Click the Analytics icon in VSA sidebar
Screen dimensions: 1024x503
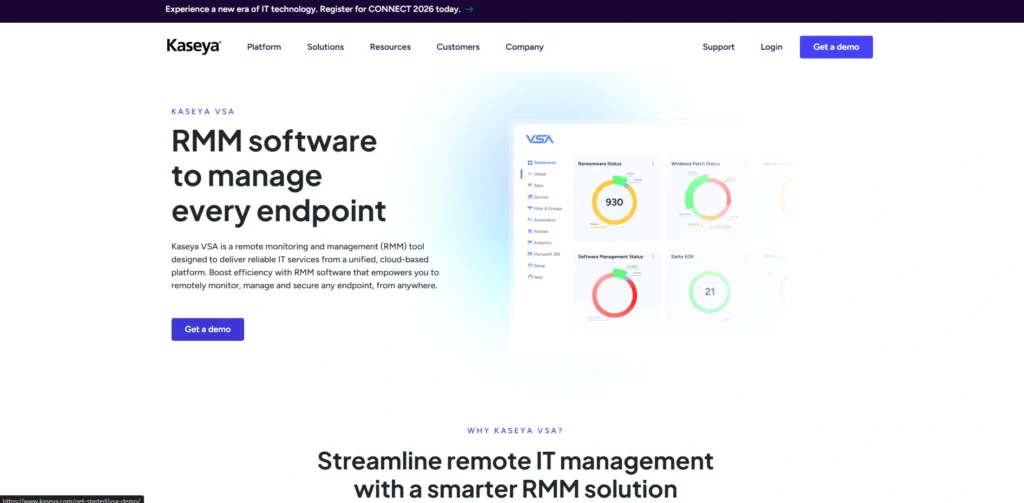(x=530, y=242)
